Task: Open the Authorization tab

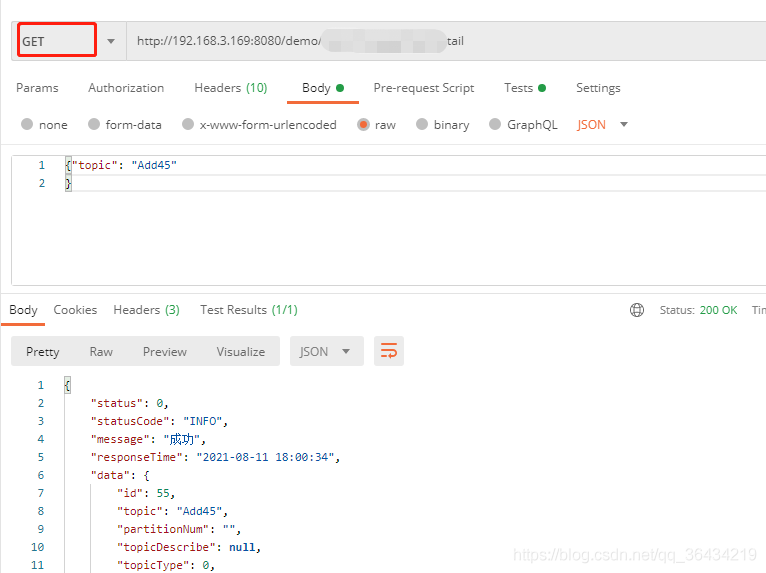Action: (x=126, y=88)
